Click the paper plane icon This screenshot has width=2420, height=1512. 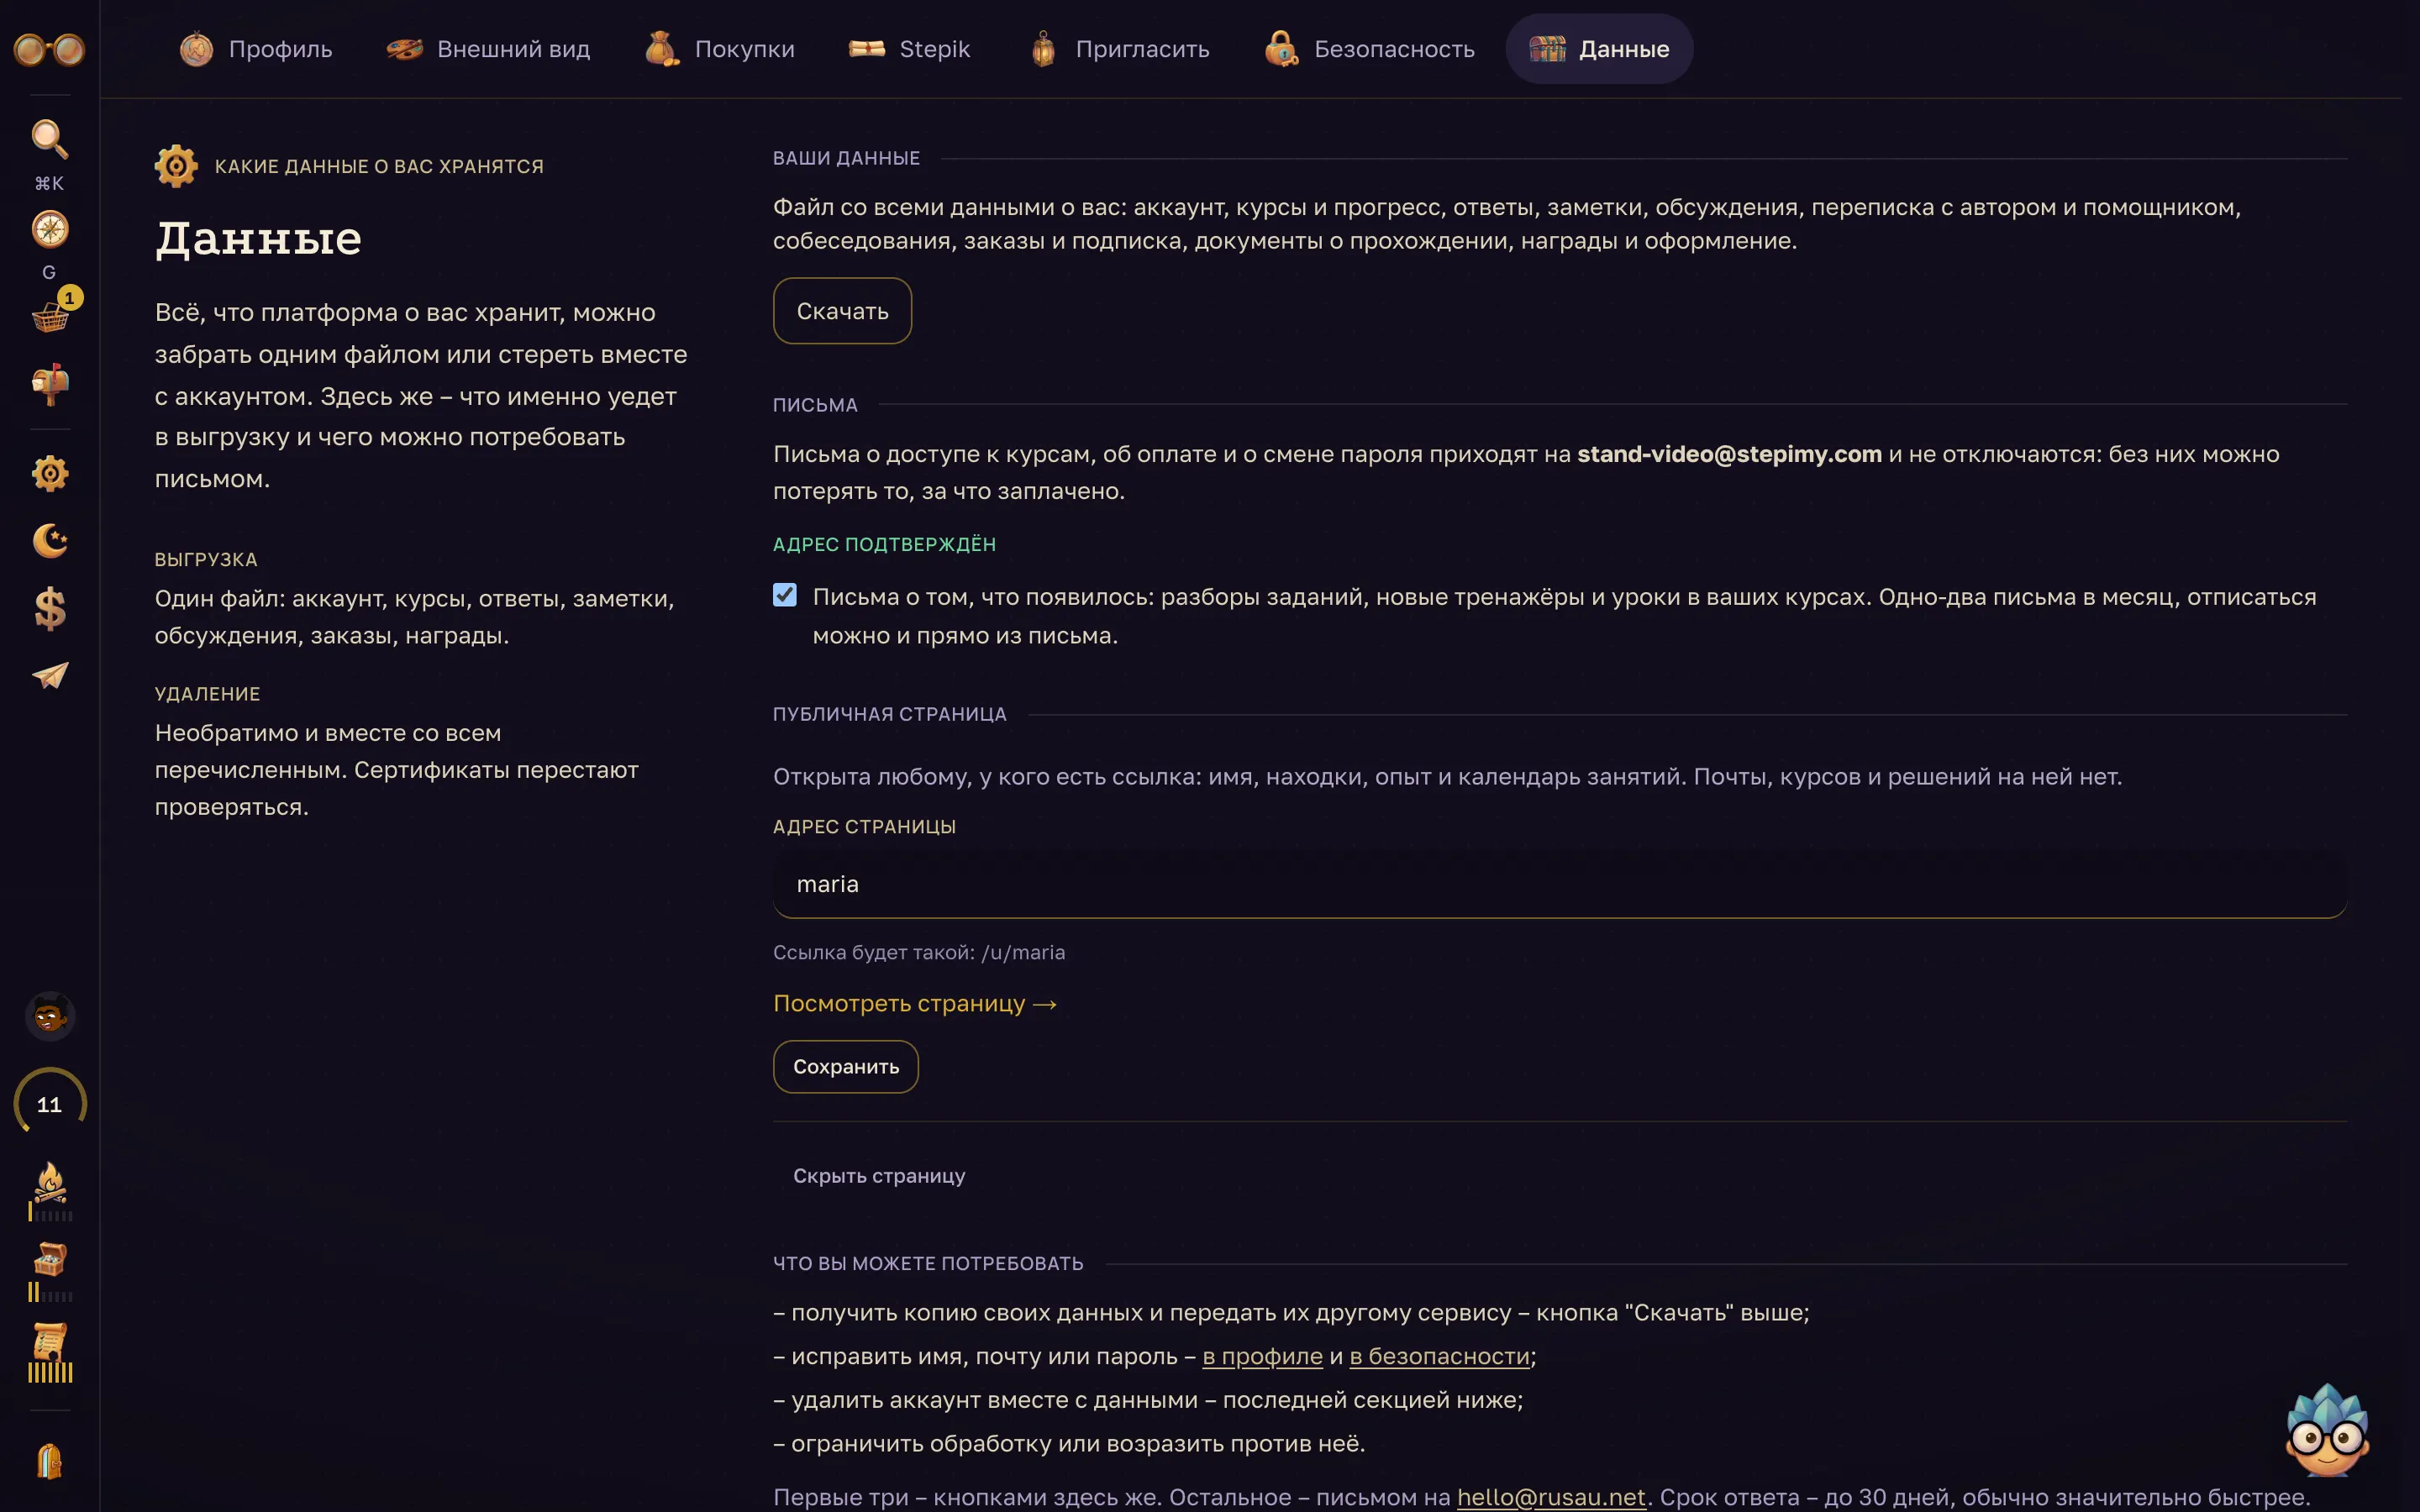[49, 676]
